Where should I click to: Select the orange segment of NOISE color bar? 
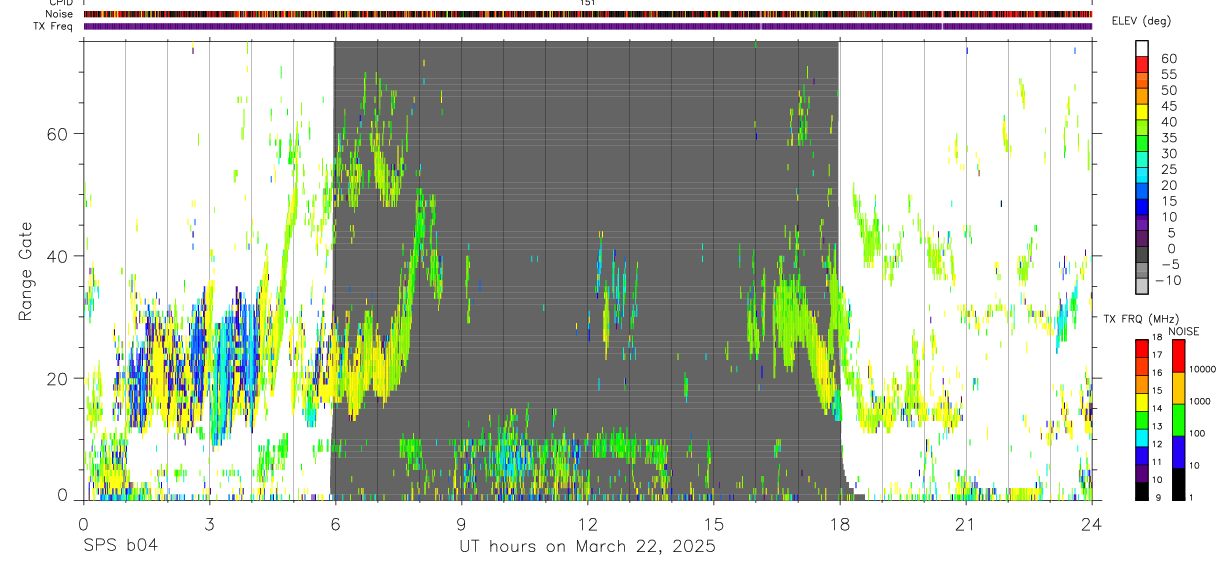point(1177,388)
